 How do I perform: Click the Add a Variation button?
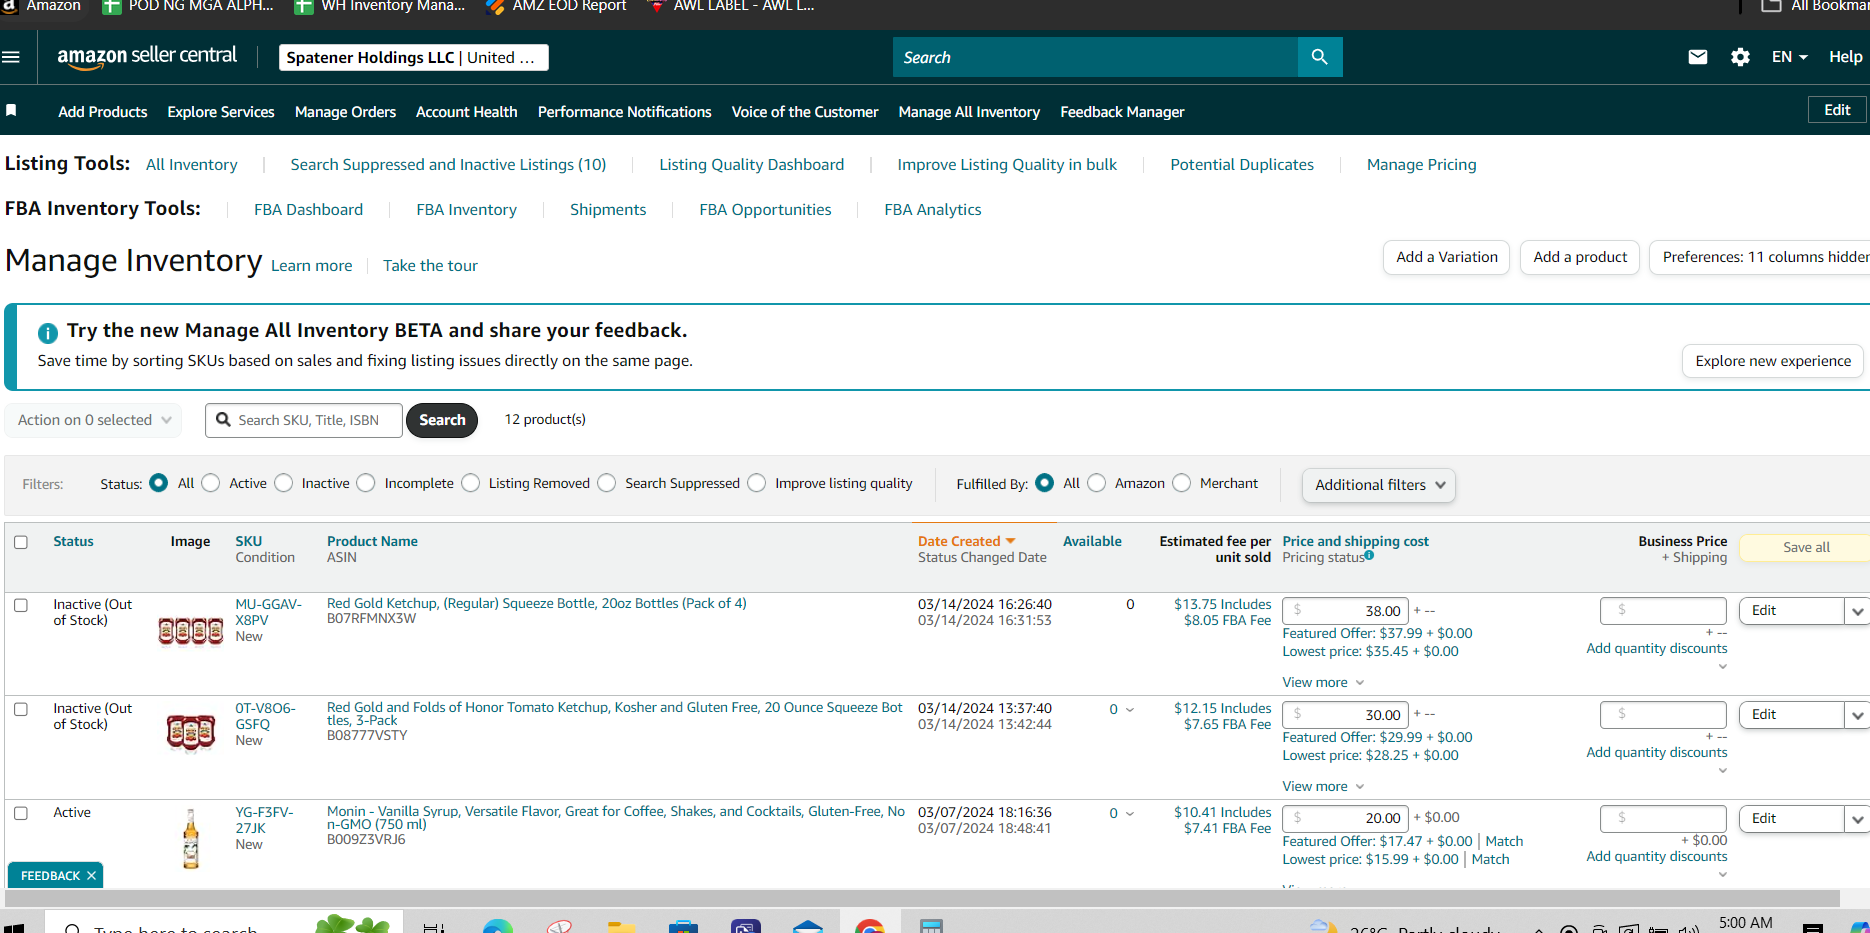pos(1446,257)
